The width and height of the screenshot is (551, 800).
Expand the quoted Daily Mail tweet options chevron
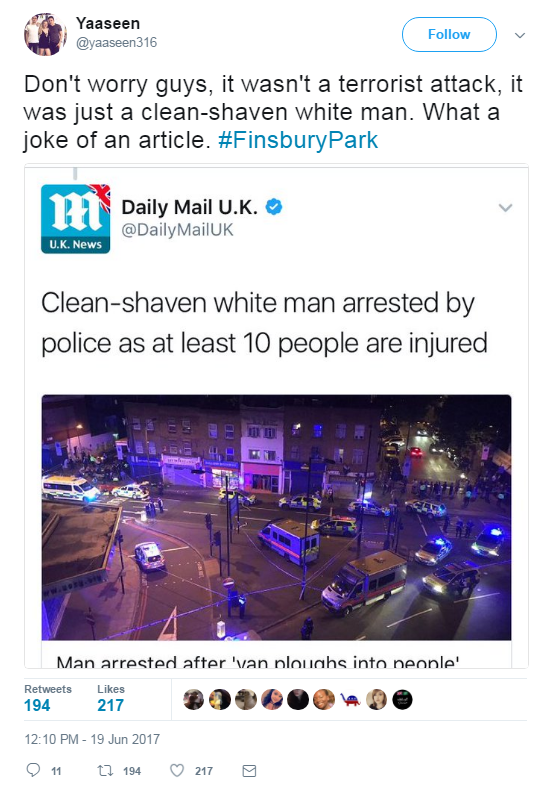pos(505,208)
